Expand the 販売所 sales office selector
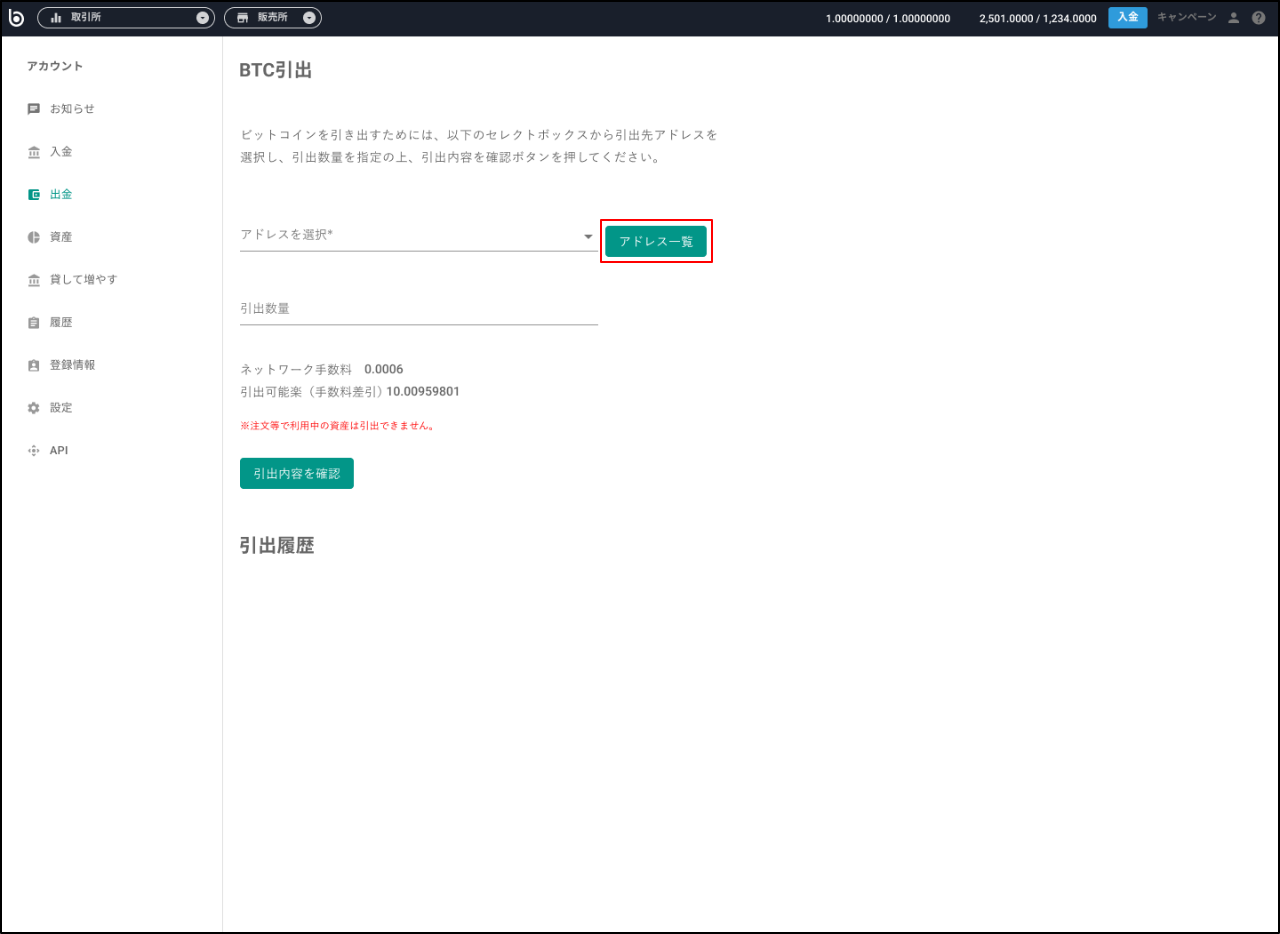Screen dimensions: 1280x934 [x=273, y=17]
